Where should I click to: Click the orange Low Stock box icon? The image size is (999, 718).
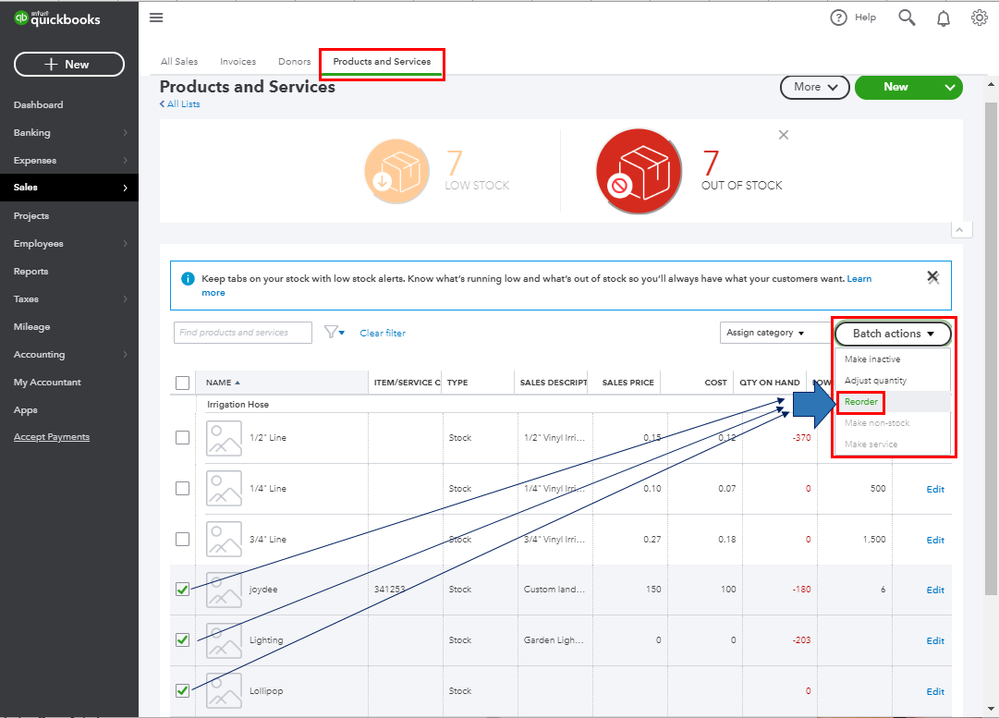[396, 171]
